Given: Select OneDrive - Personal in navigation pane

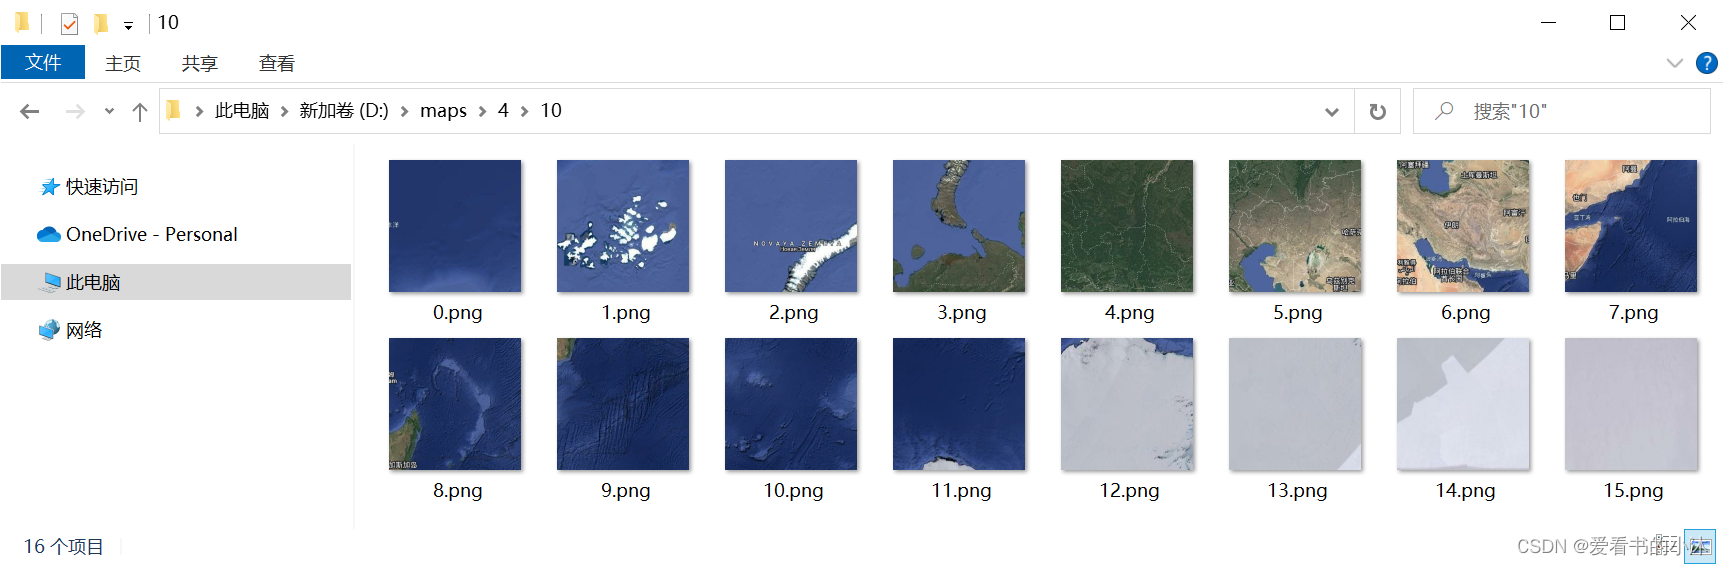Looking at the screenshot, I should tap(137, 234).
